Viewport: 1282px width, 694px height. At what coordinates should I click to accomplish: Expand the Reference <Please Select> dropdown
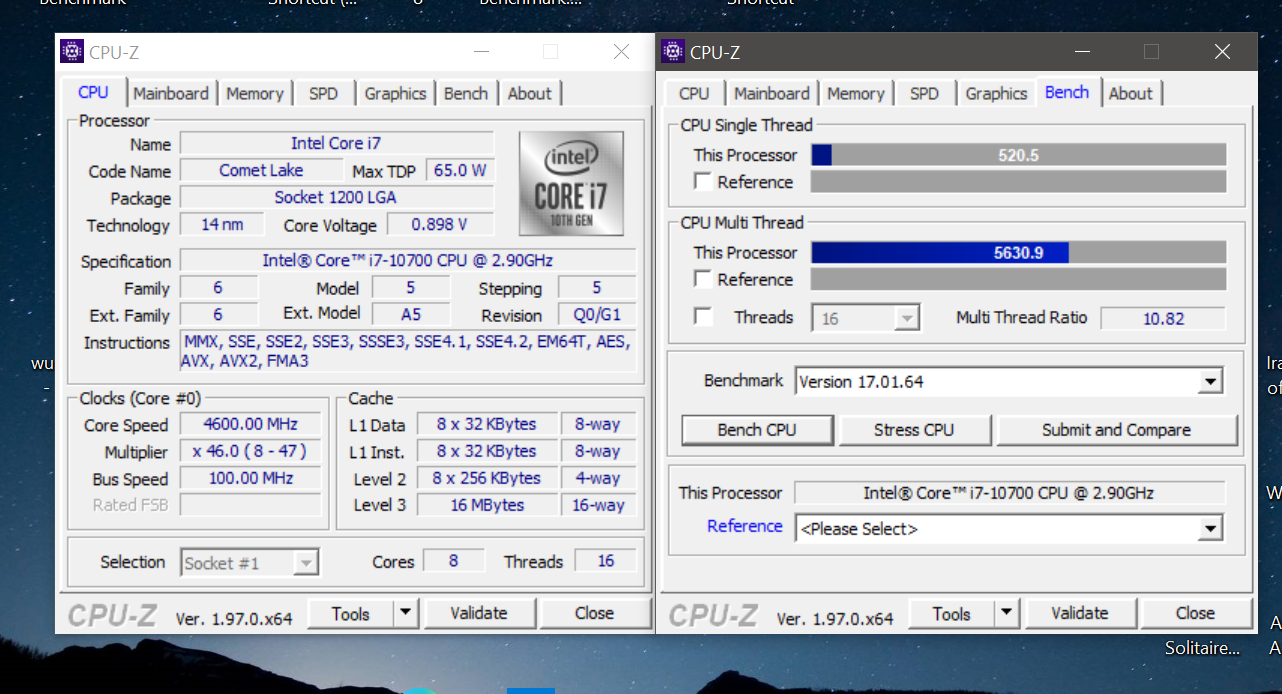(x=1211, y=528)
